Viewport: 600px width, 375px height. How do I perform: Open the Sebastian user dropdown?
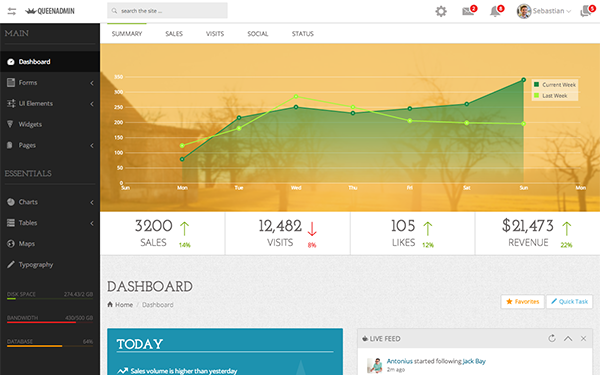coord(551,11)
